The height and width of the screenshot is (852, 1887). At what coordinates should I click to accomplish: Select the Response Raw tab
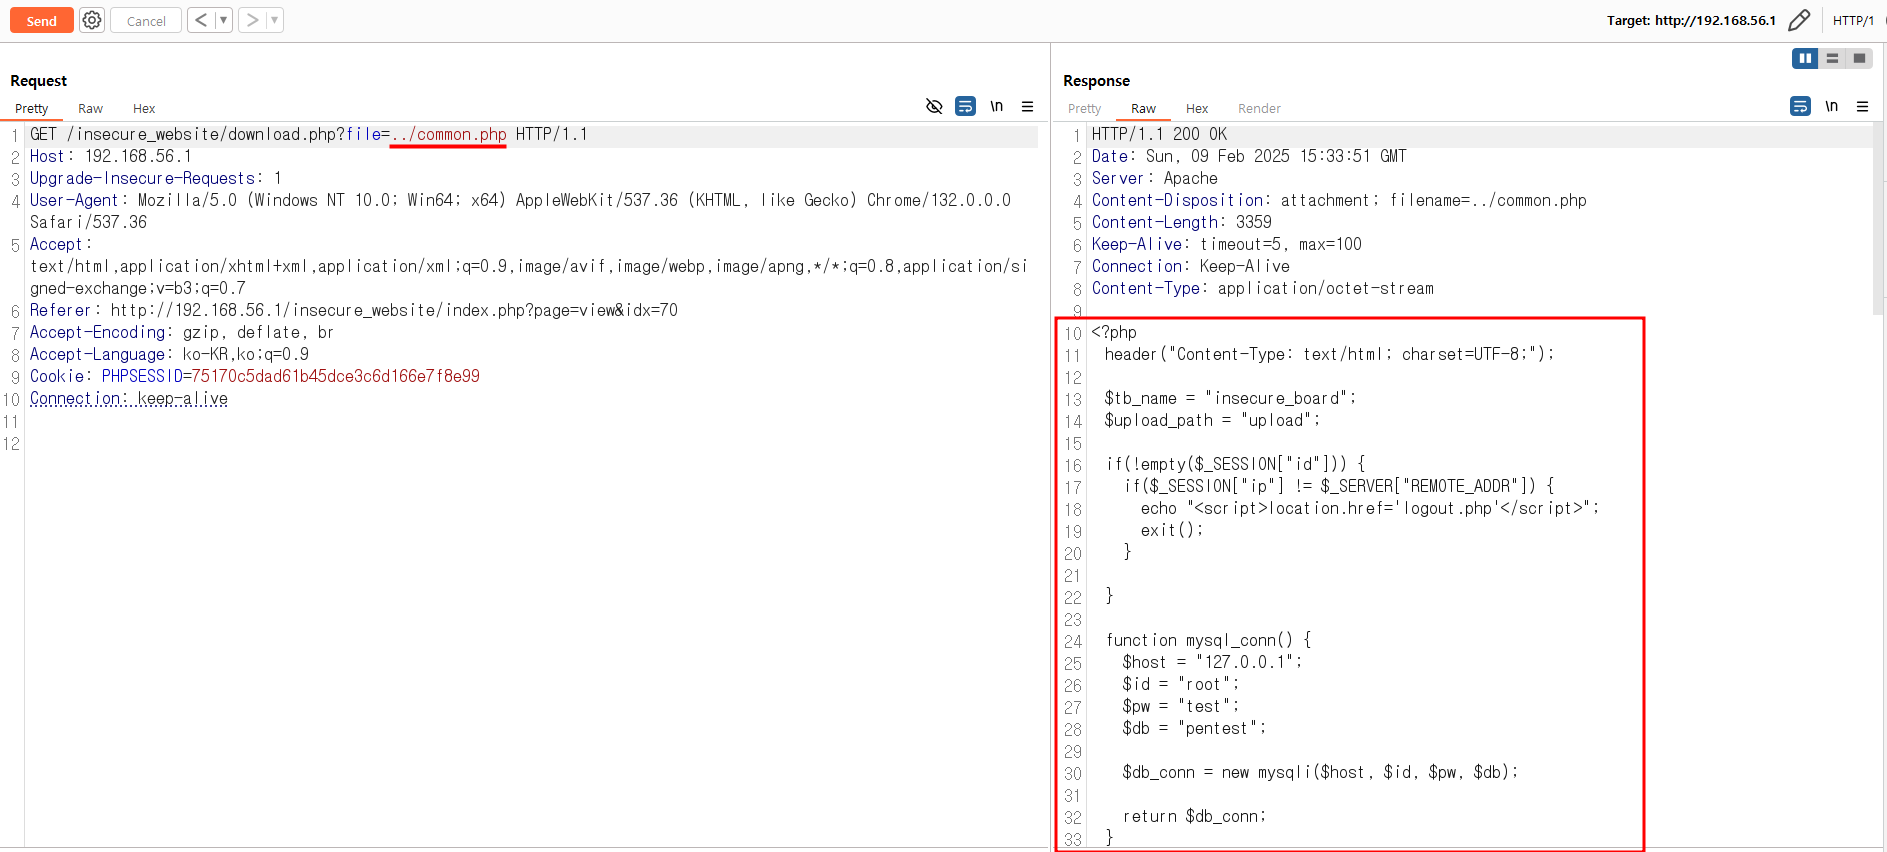coord(1143,108)
